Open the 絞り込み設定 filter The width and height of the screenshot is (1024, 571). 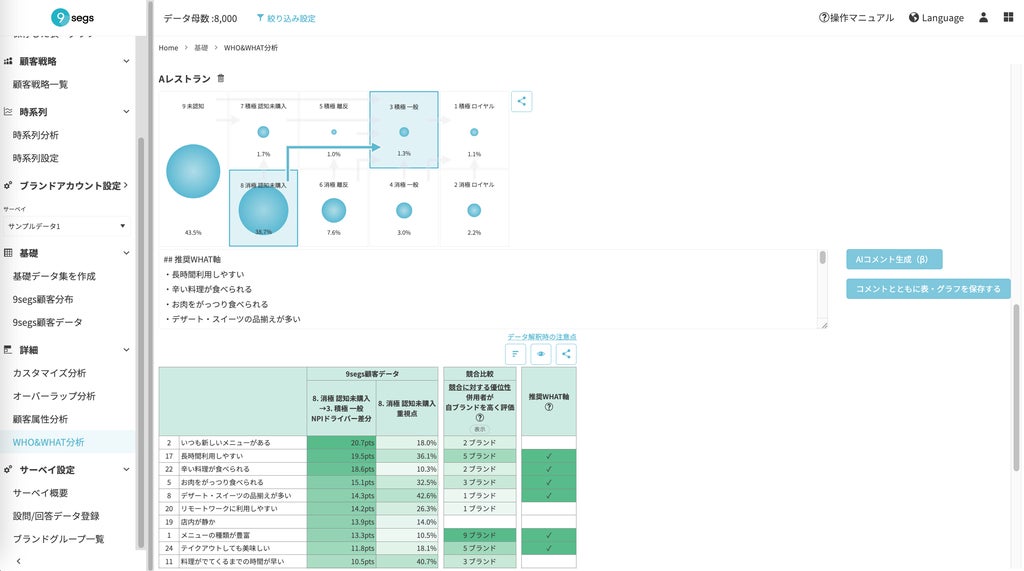tap(286, 18)
